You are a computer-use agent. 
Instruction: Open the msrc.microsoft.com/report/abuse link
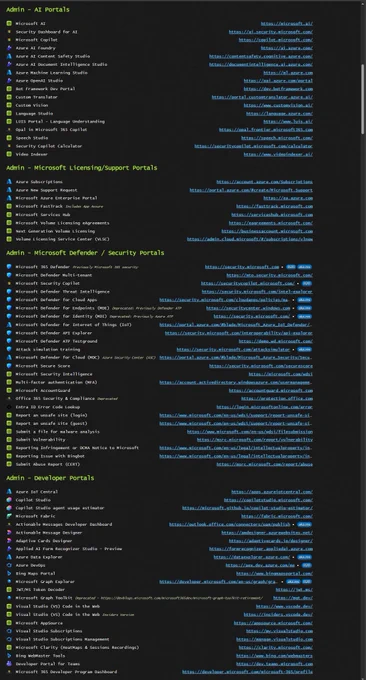tap(265, 464)
